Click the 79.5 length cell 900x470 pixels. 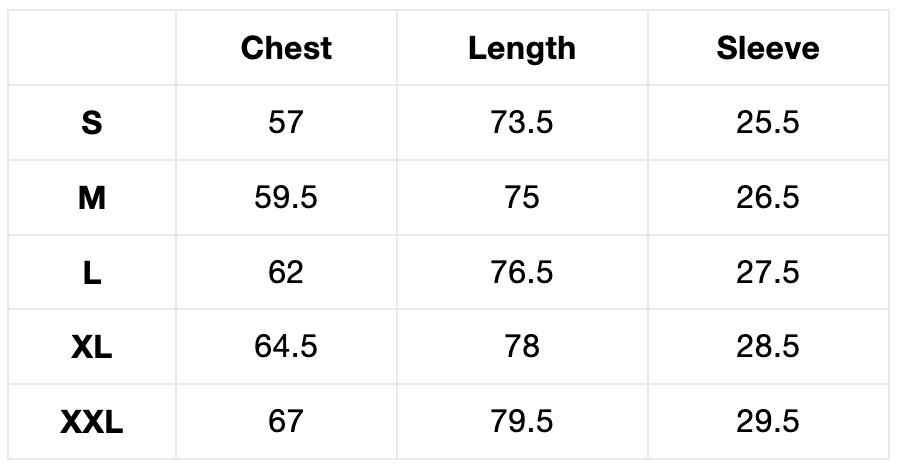click(522, 422)
